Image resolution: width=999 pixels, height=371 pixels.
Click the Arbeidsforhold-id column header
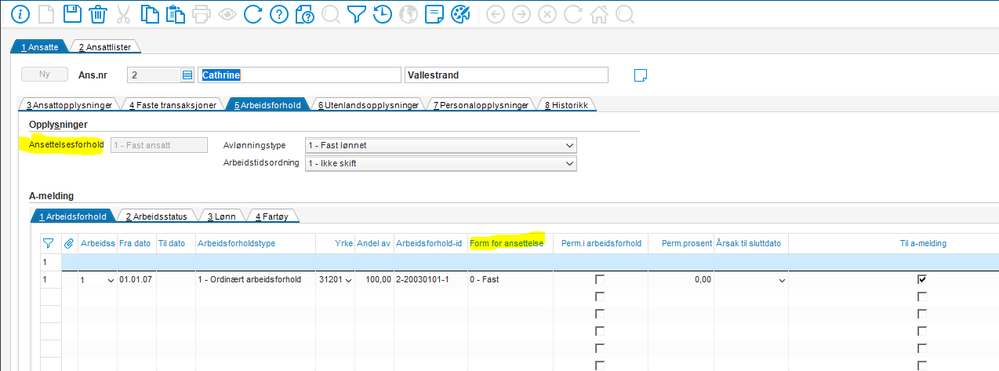pos(431,244)
